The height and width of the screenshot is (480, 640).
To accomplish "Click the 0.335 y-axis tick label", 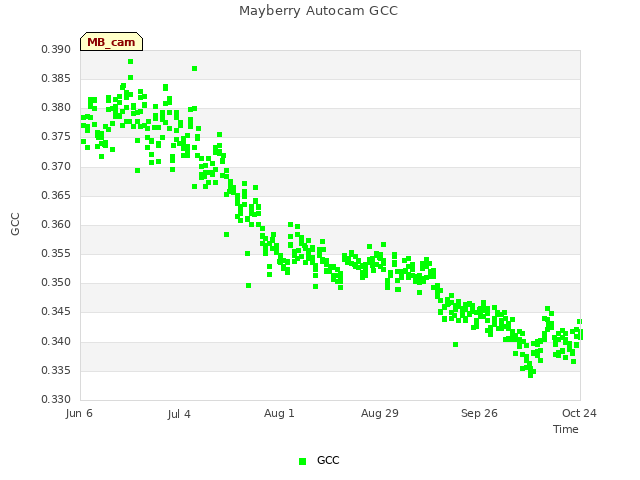I will point(56,371).
